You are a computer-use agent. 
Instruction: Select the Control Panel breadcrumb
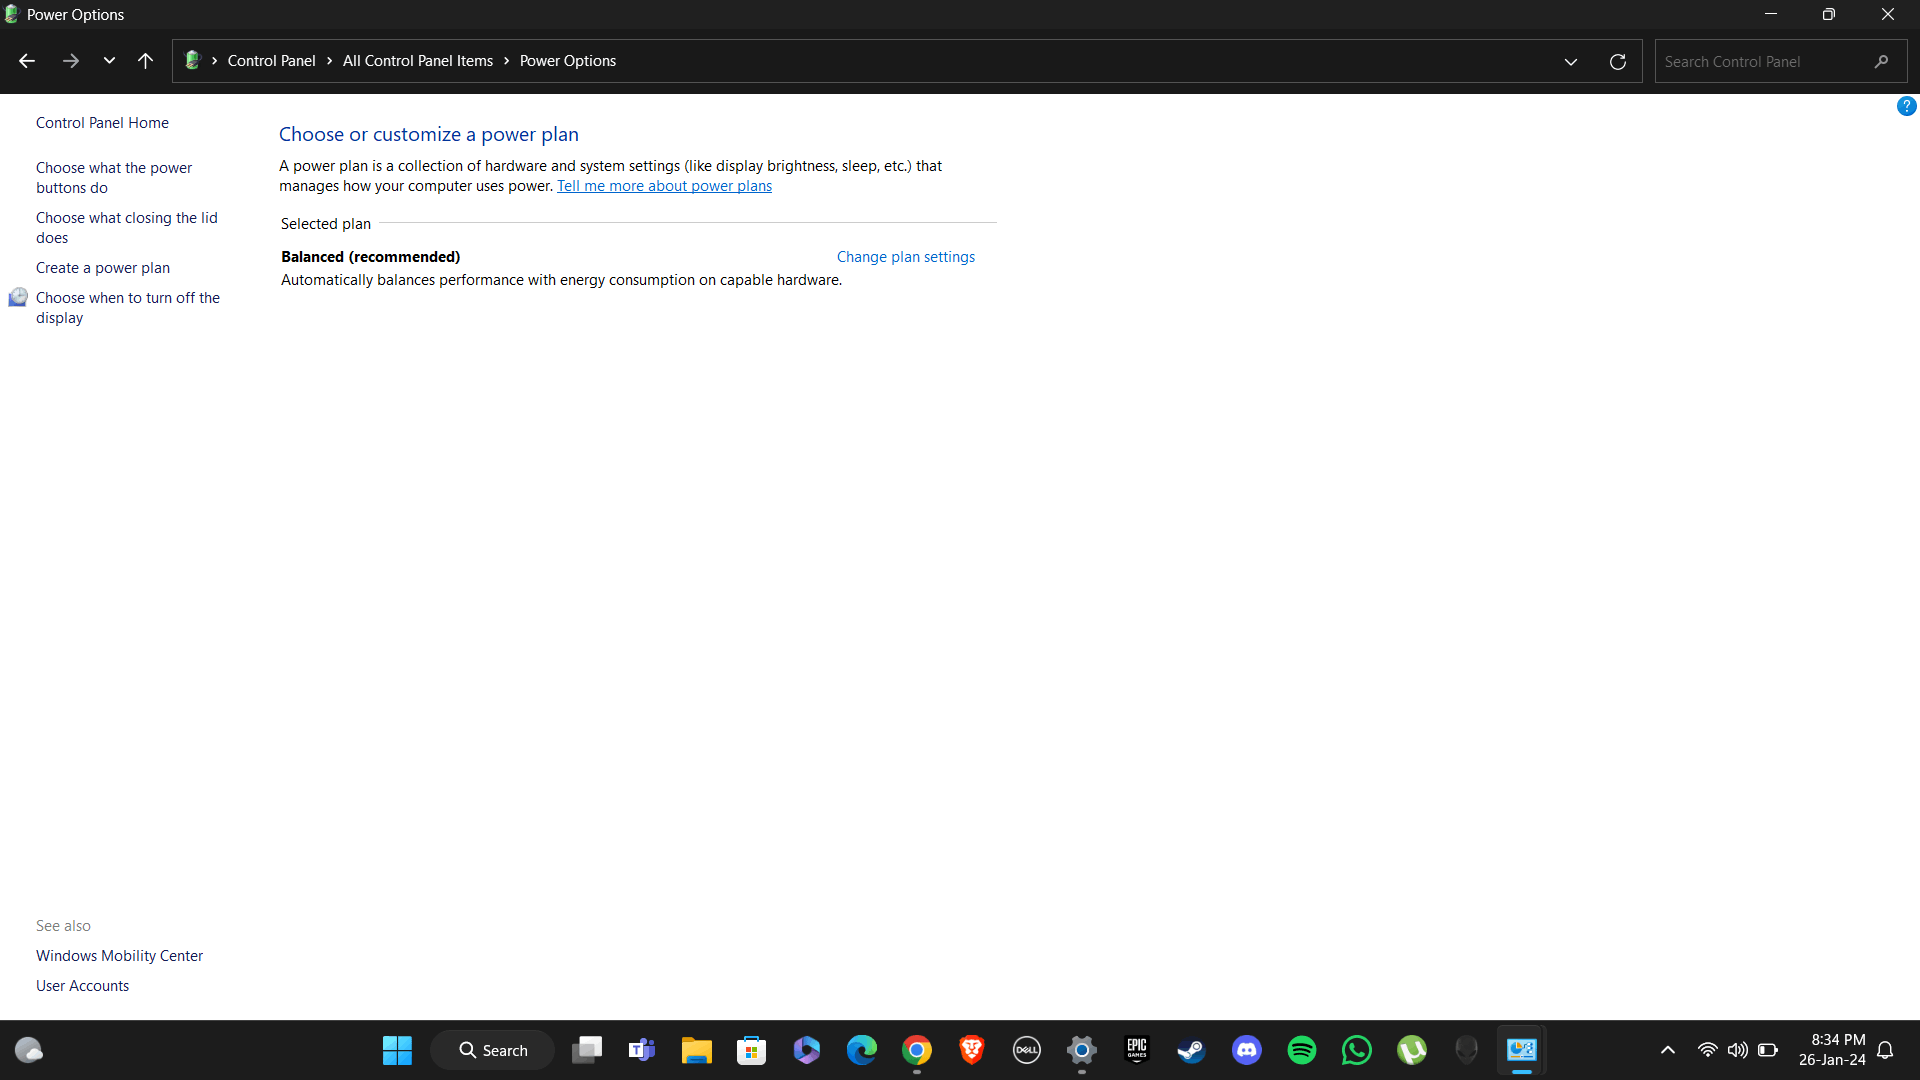271,61
